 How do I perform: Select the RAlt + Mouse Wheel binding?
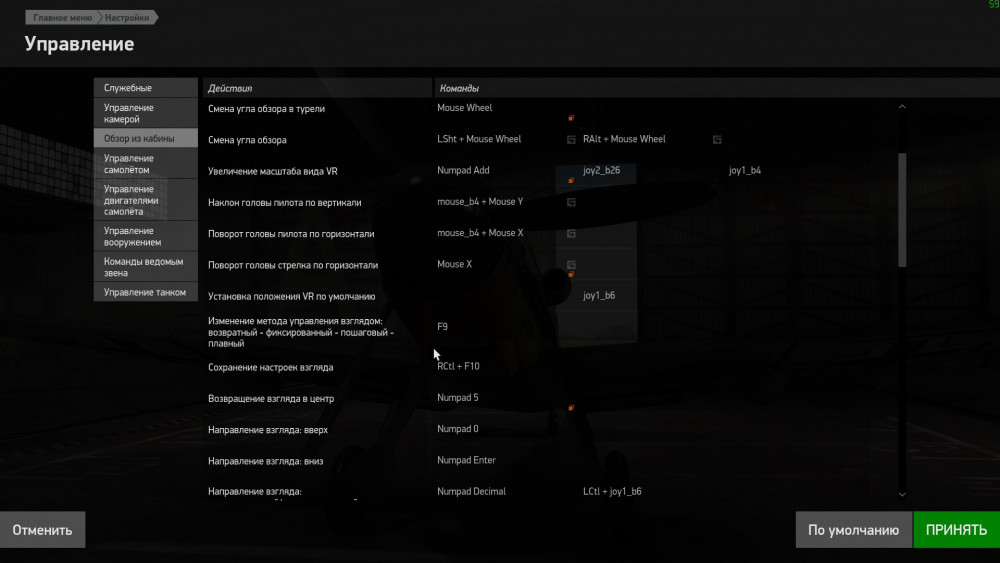click(x=624, y=139)
